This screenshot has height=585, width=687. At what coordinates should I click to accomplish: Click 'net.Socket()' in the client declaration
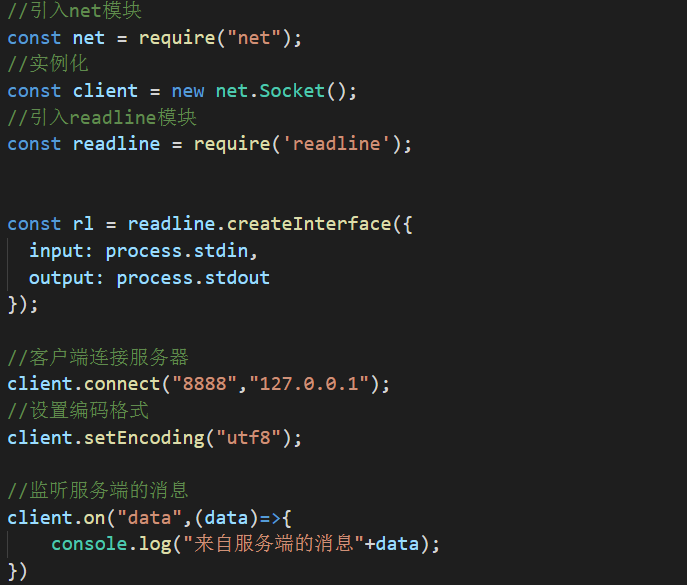pos(281,91)
